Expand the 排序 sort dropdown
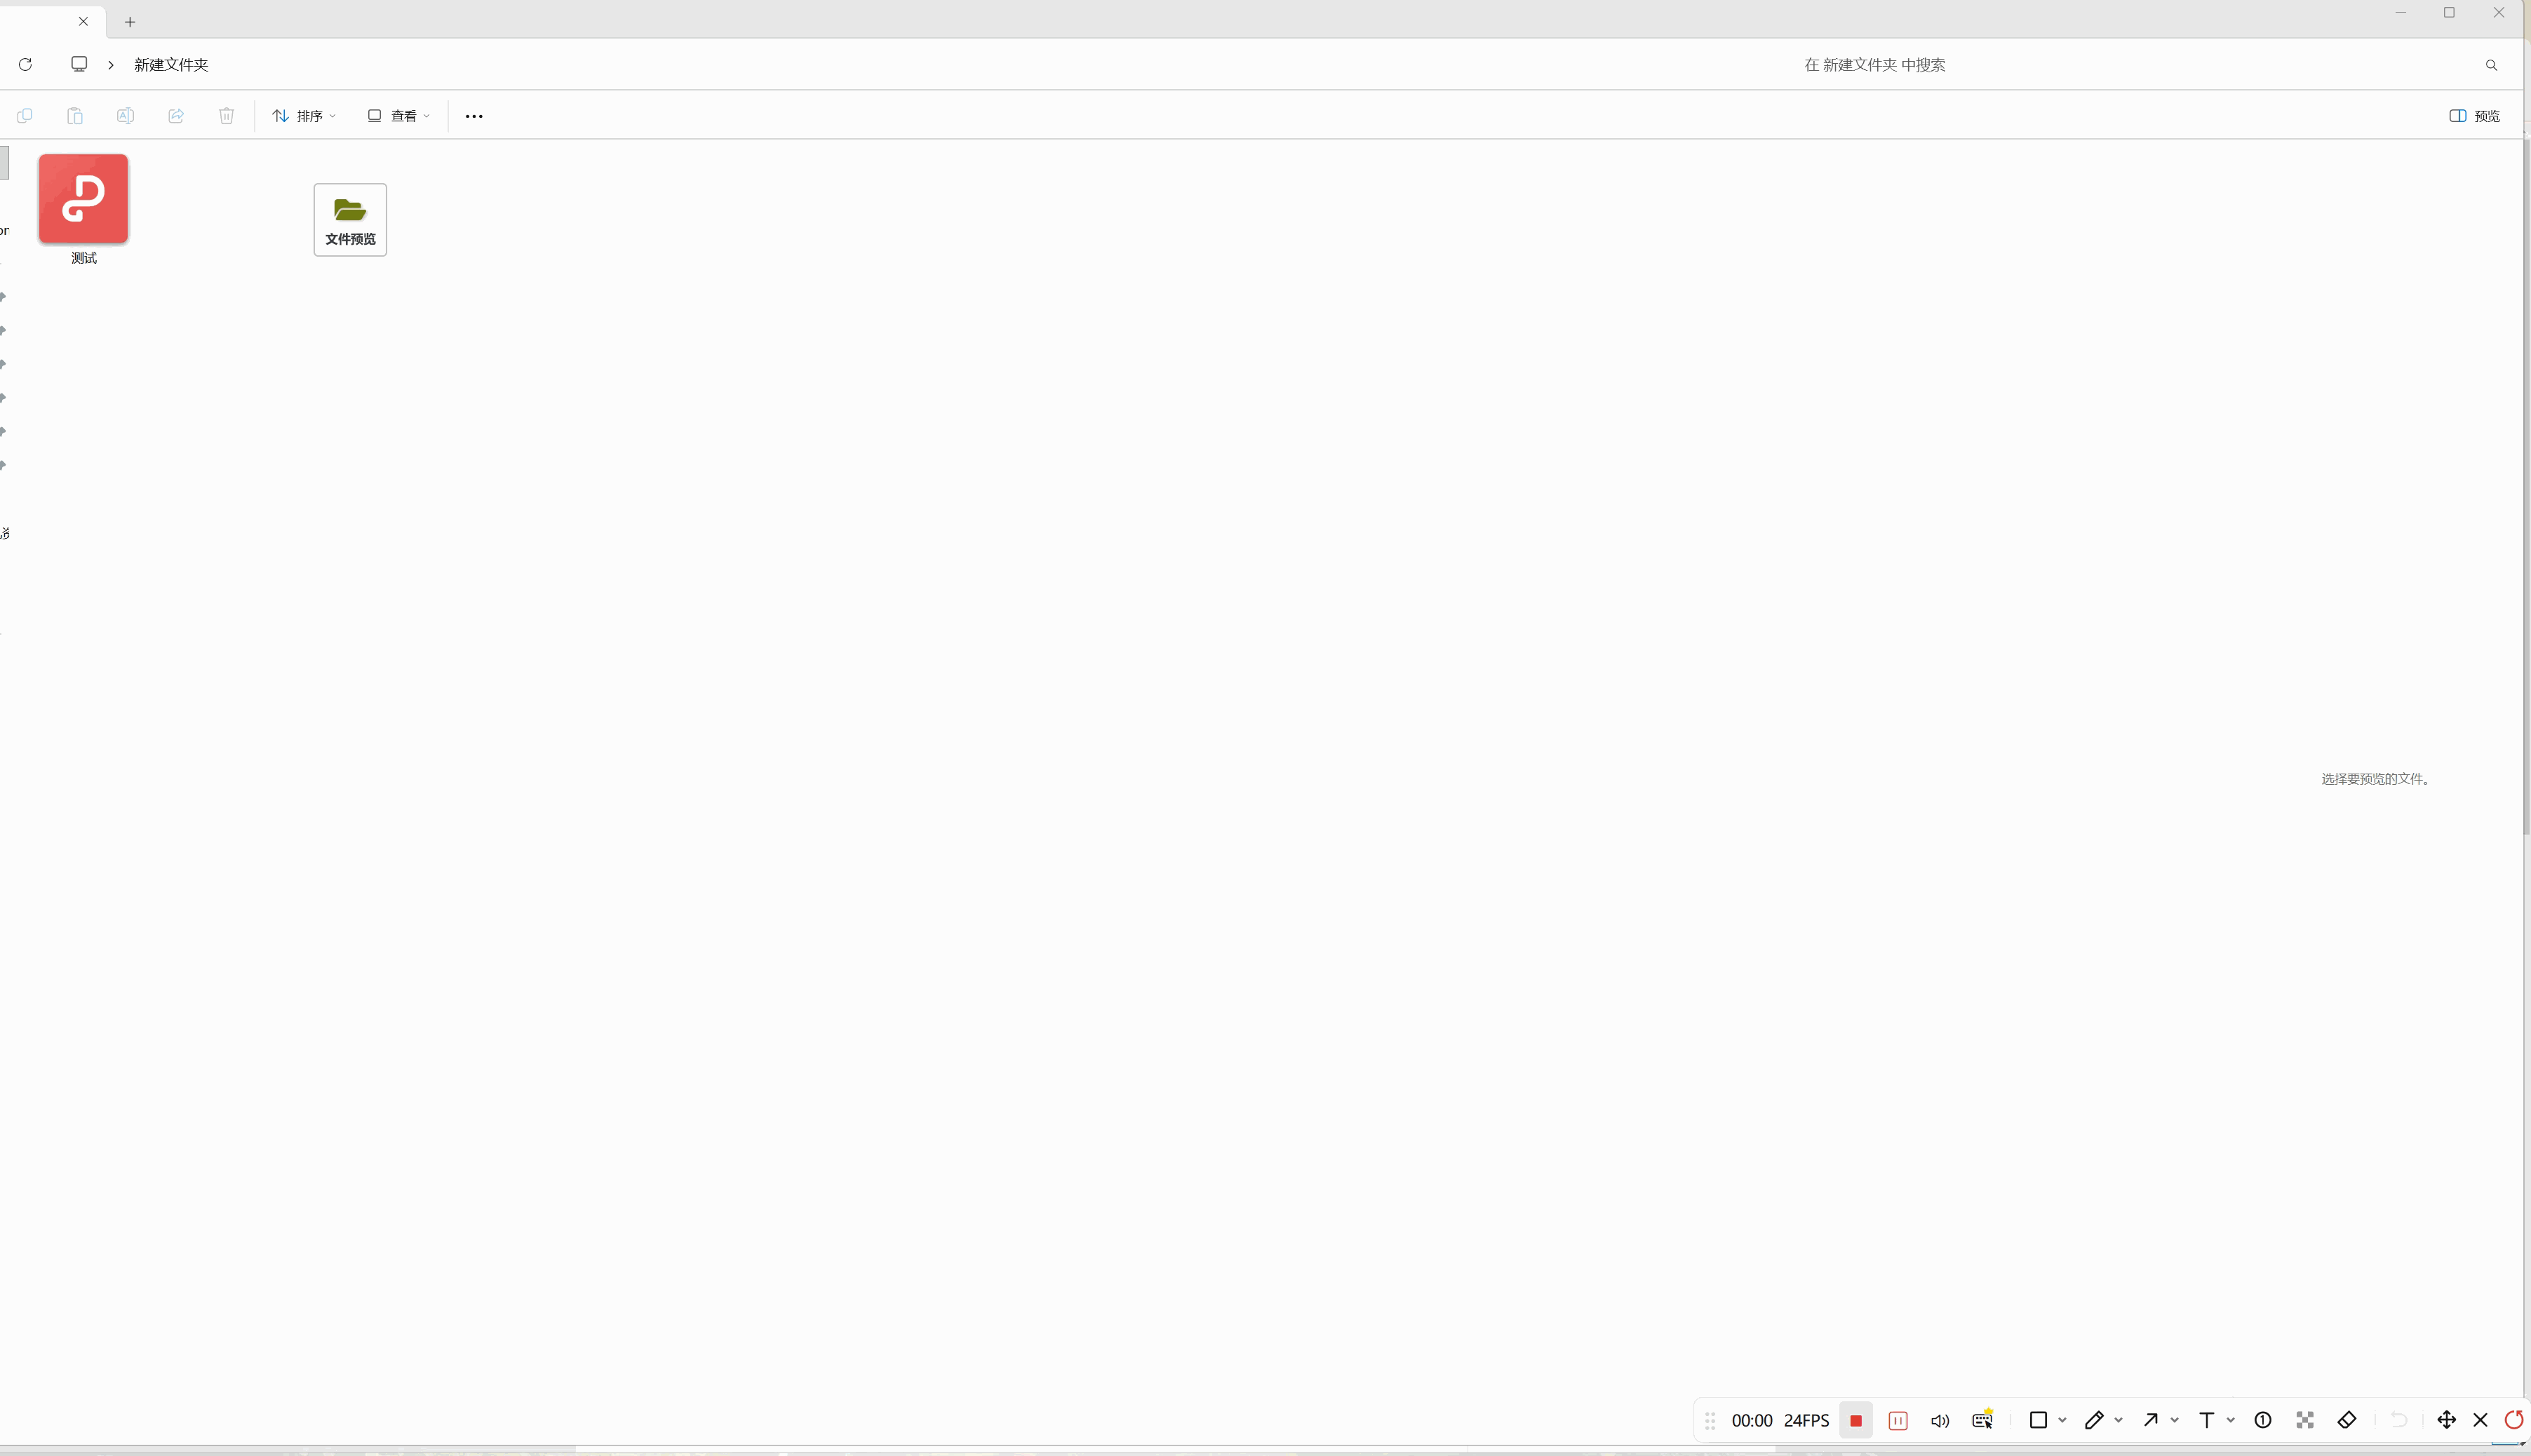This screenshot has height=1456, width=2531. [304, 116]
